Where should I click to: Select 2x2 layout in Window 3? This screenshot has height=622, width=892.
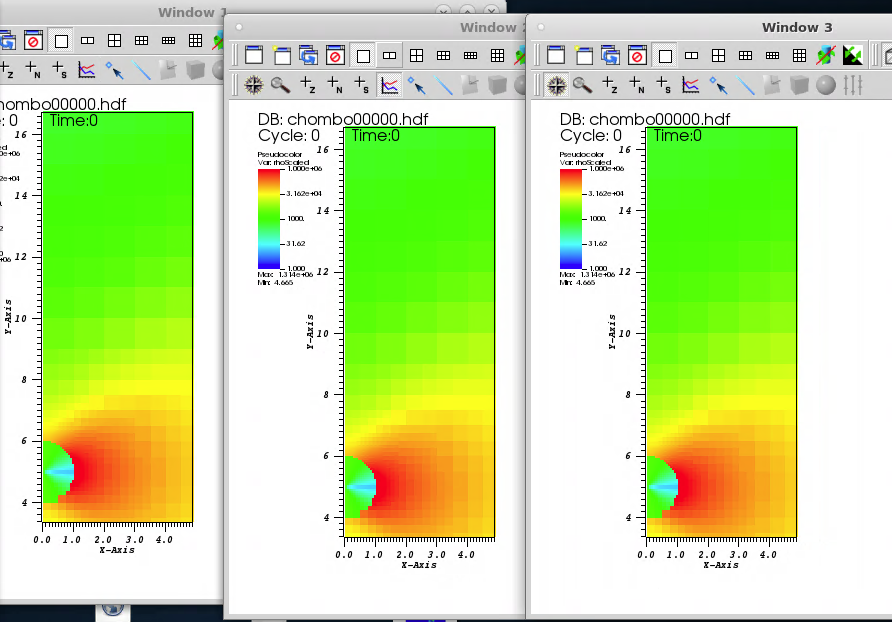(718, 55)
